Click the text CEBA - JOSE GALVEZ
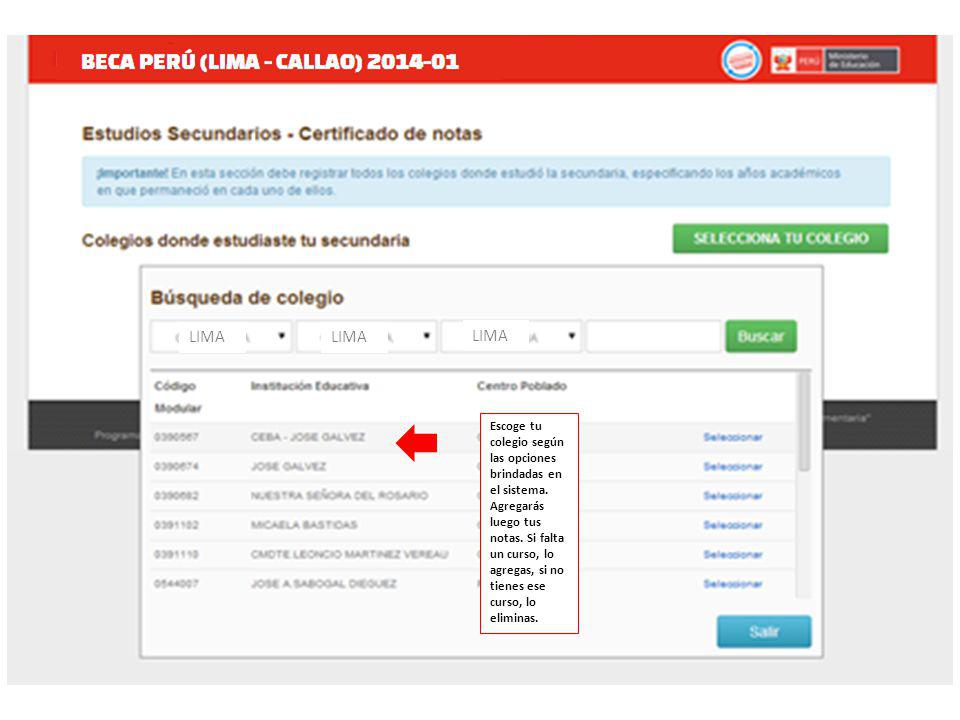Image resolution: width=960 pixels, height=720 pixels. (308, 437)
